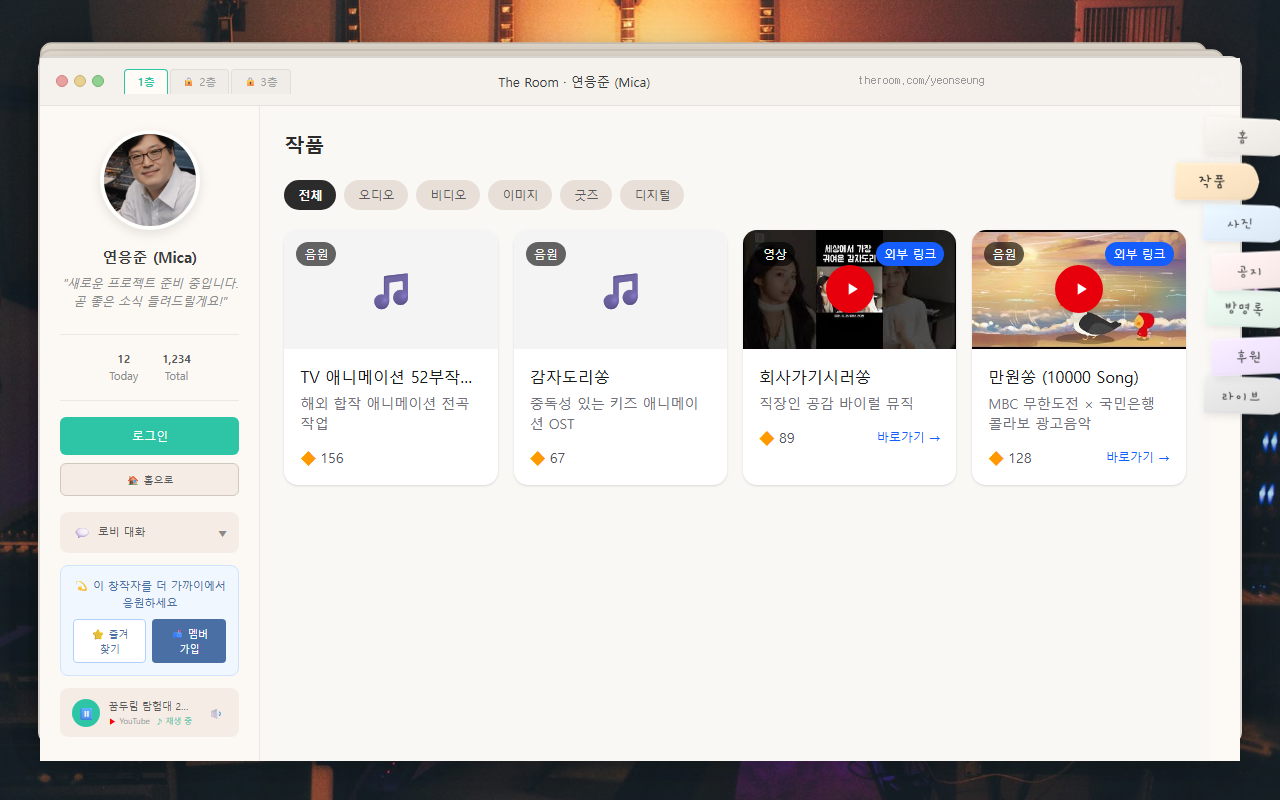Select the 오디오 filter chip

point(376,195)
